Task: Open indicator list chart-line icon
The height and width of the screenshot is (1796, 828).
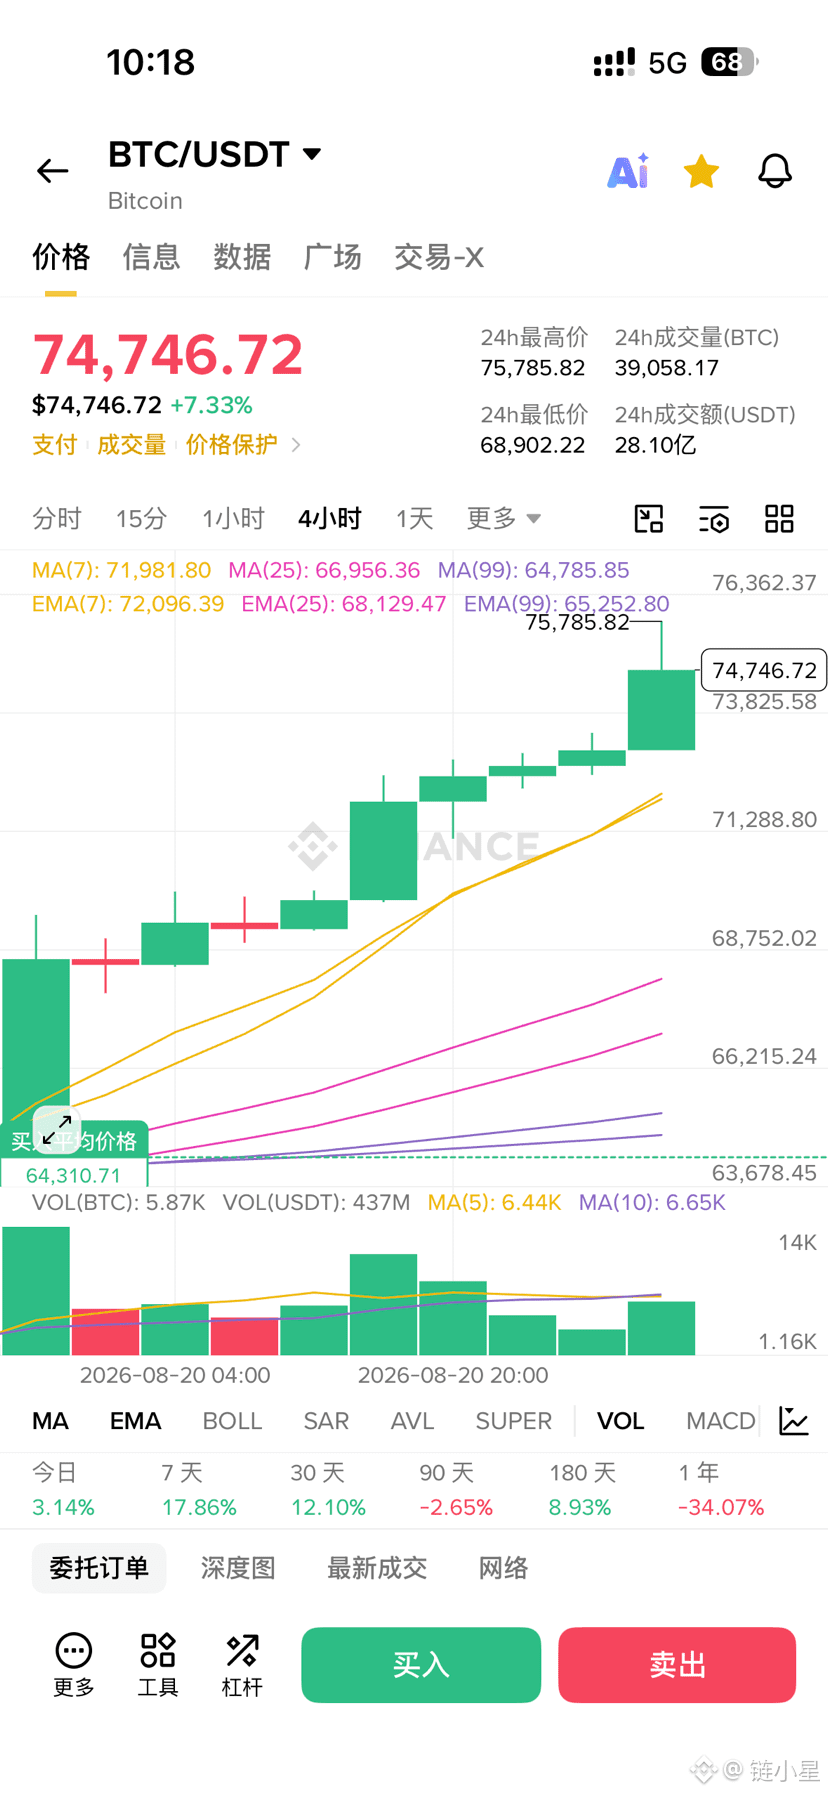Action: click(794, 1421)
